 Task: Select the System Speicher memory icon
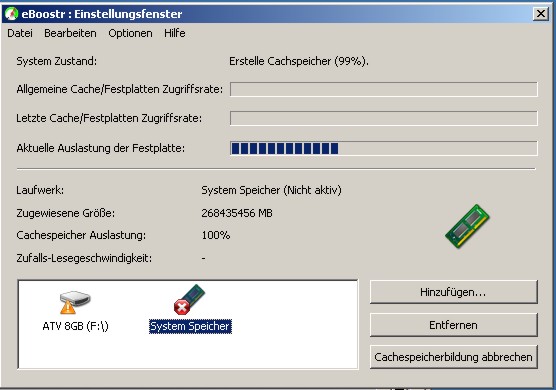(x=190, y=300)
